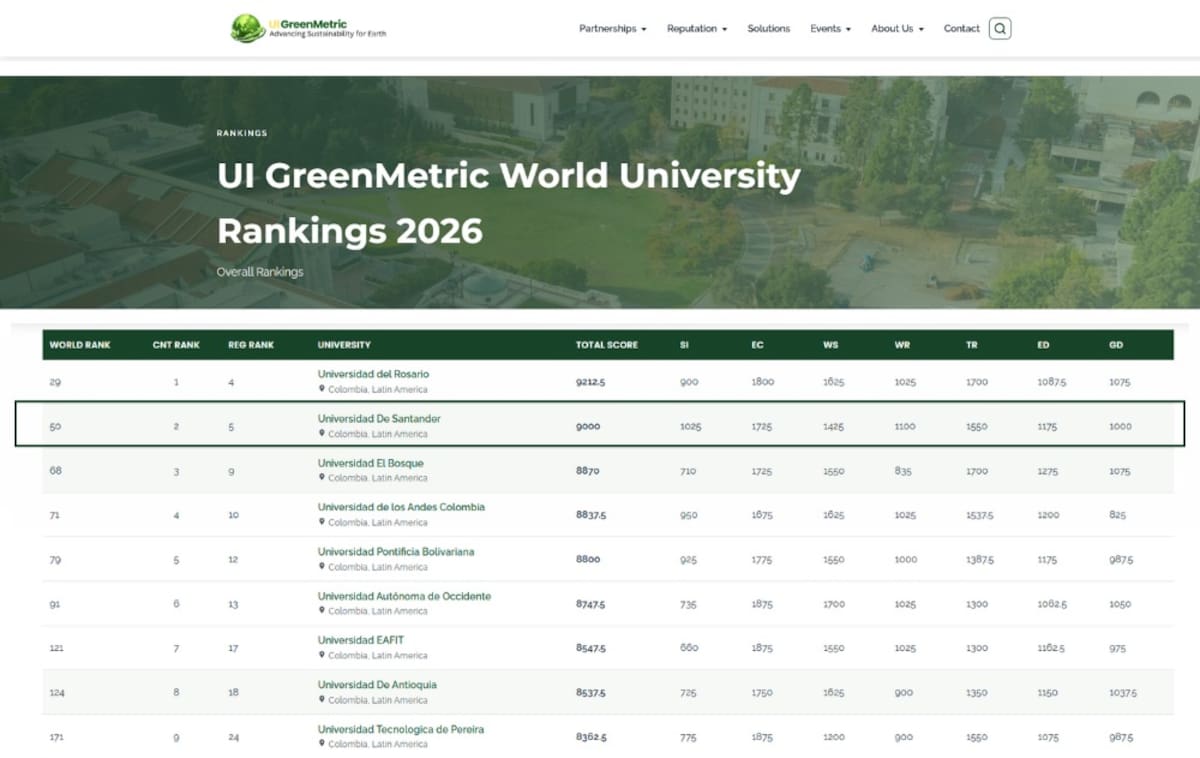Screen dimensions: 1200x758
Task: Click location pin under Universidad De Antioquia
Action: tap(322, 700)
